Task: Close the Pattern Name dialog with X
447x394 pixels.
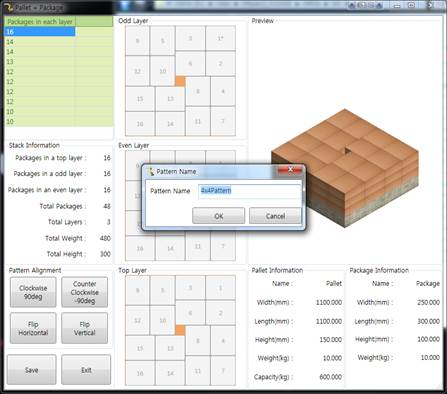Action: click(x=290, y=170)
